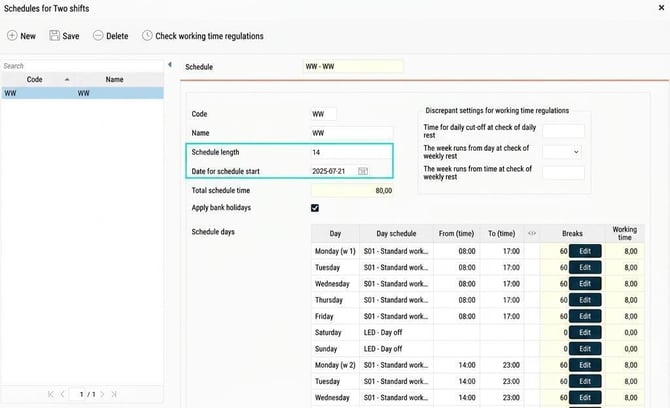This screenshot has height=408, width=670.
Task: Save the schedule with Save button
Action: click(x=64, y=36)
